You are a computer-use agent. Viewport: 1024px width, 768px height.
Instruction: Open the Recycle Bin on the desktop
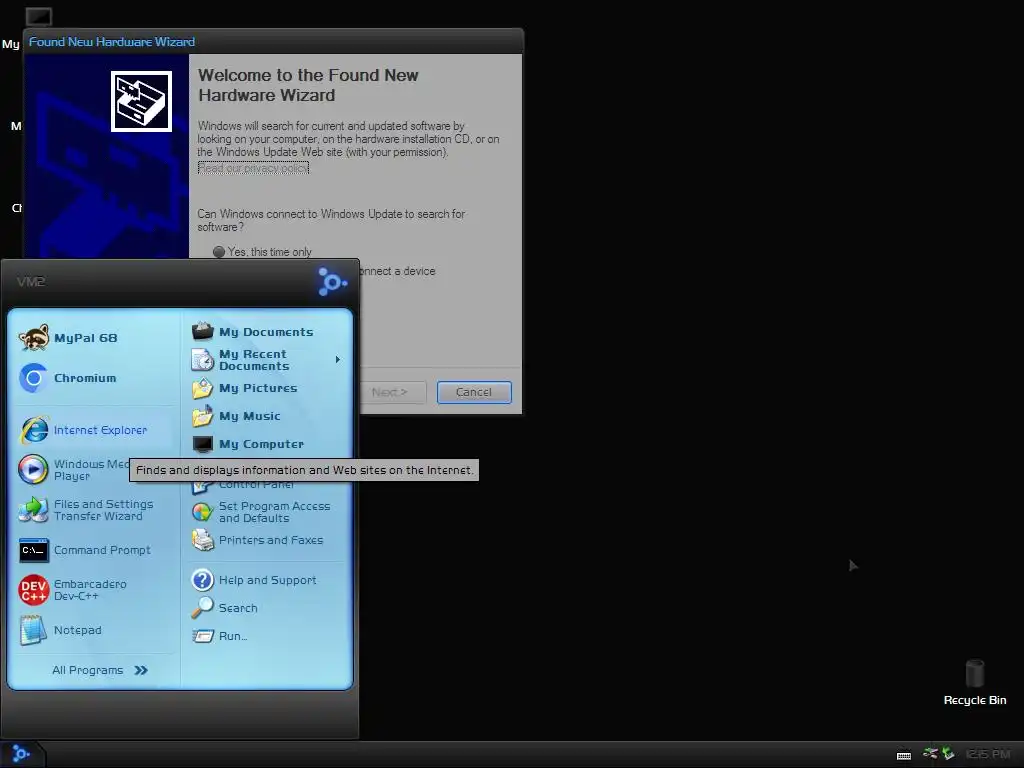pos(974,683)
